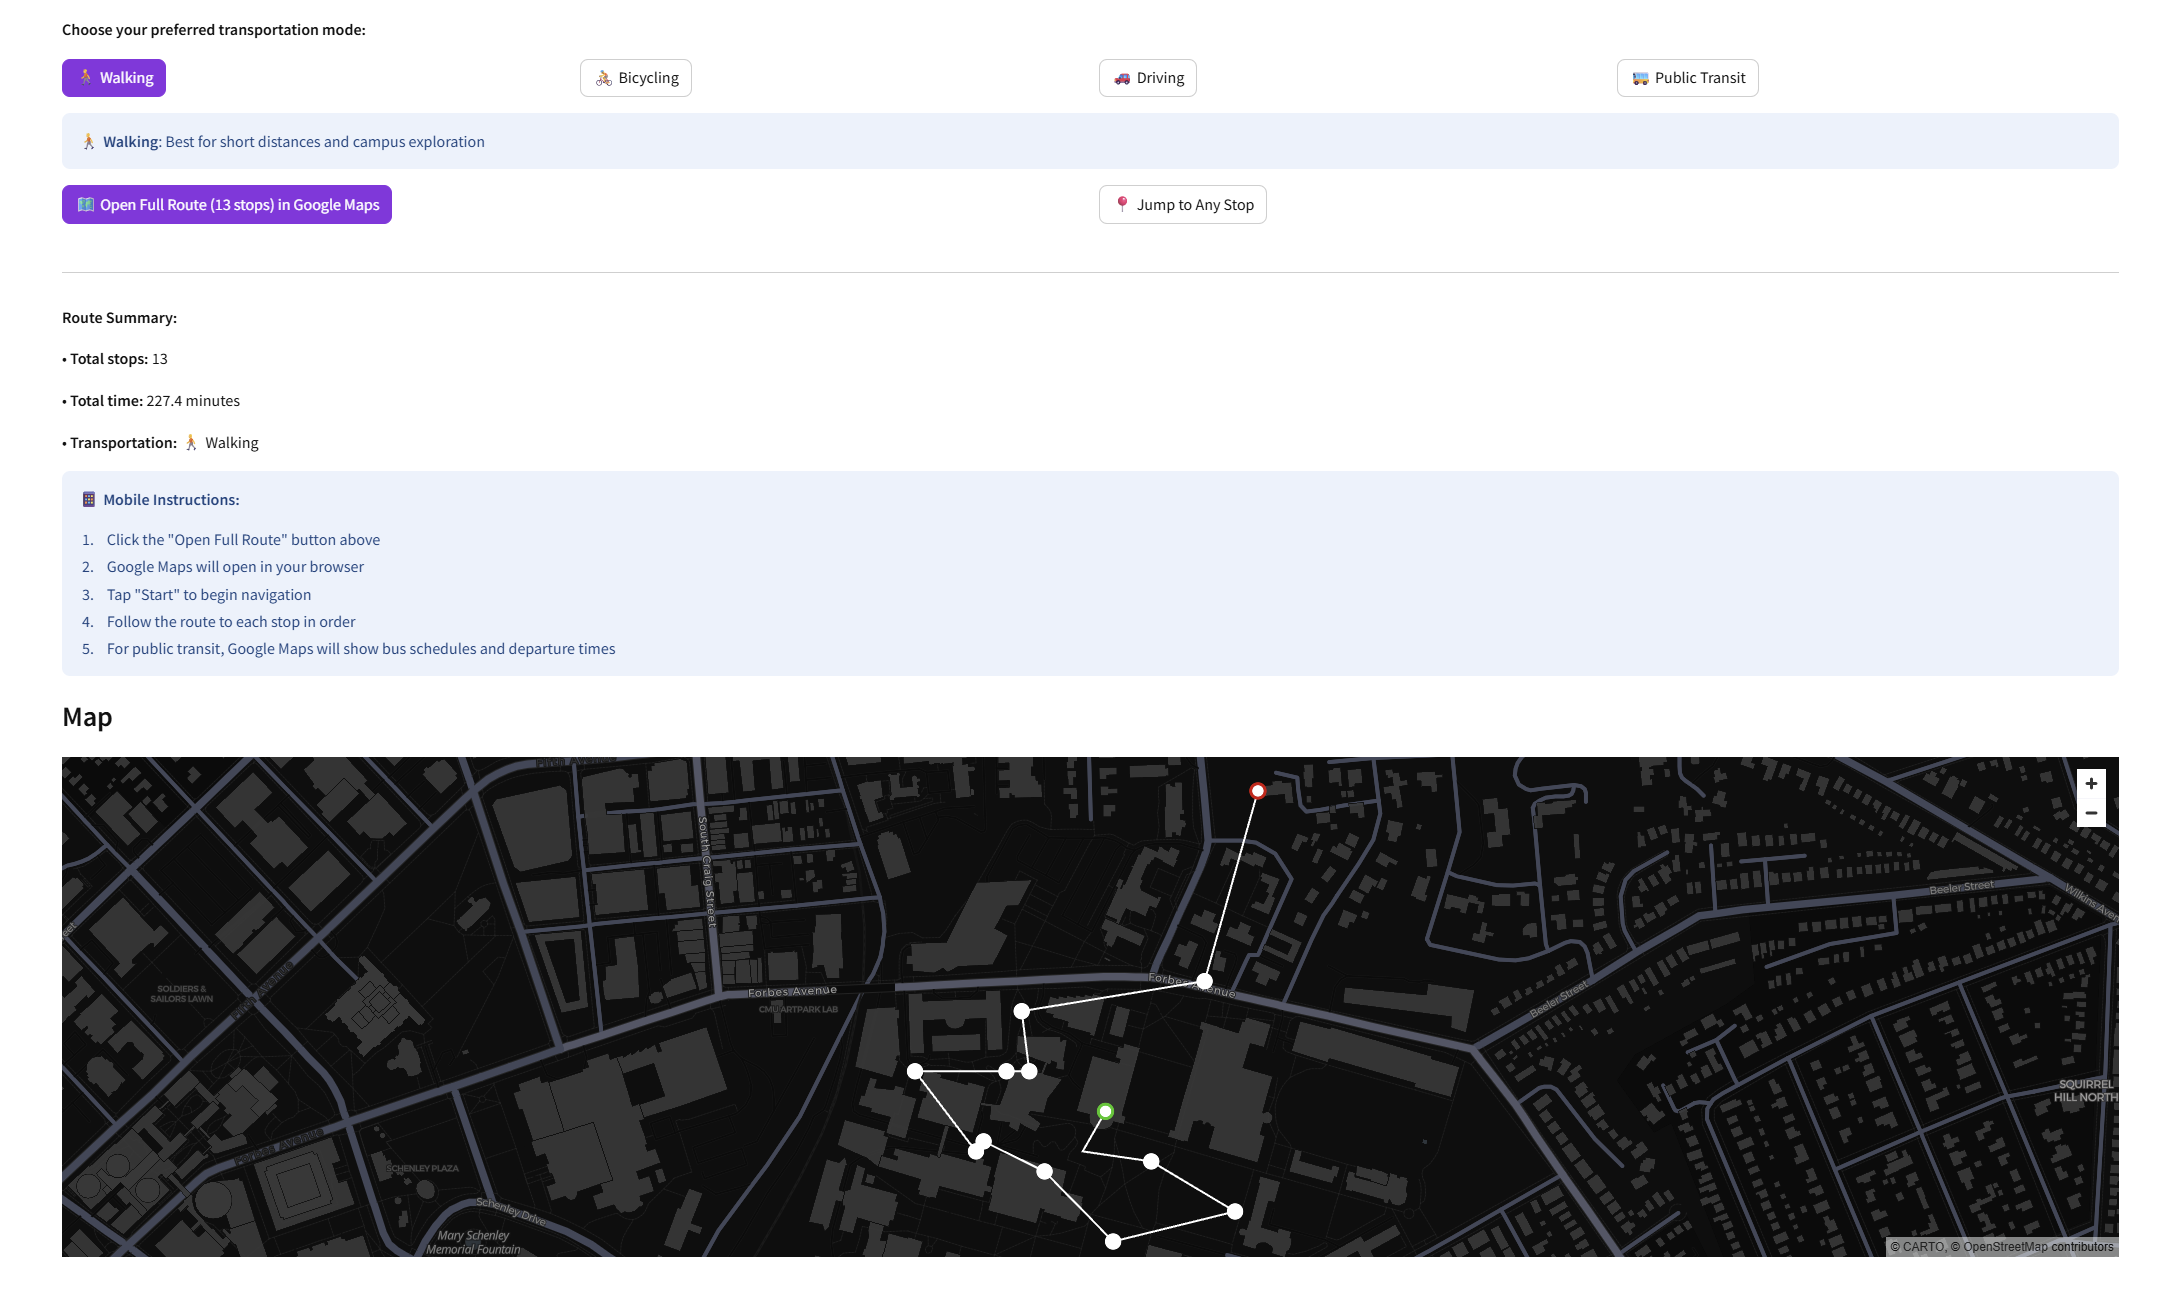Click the red start marker on the map

(1257, 790)
